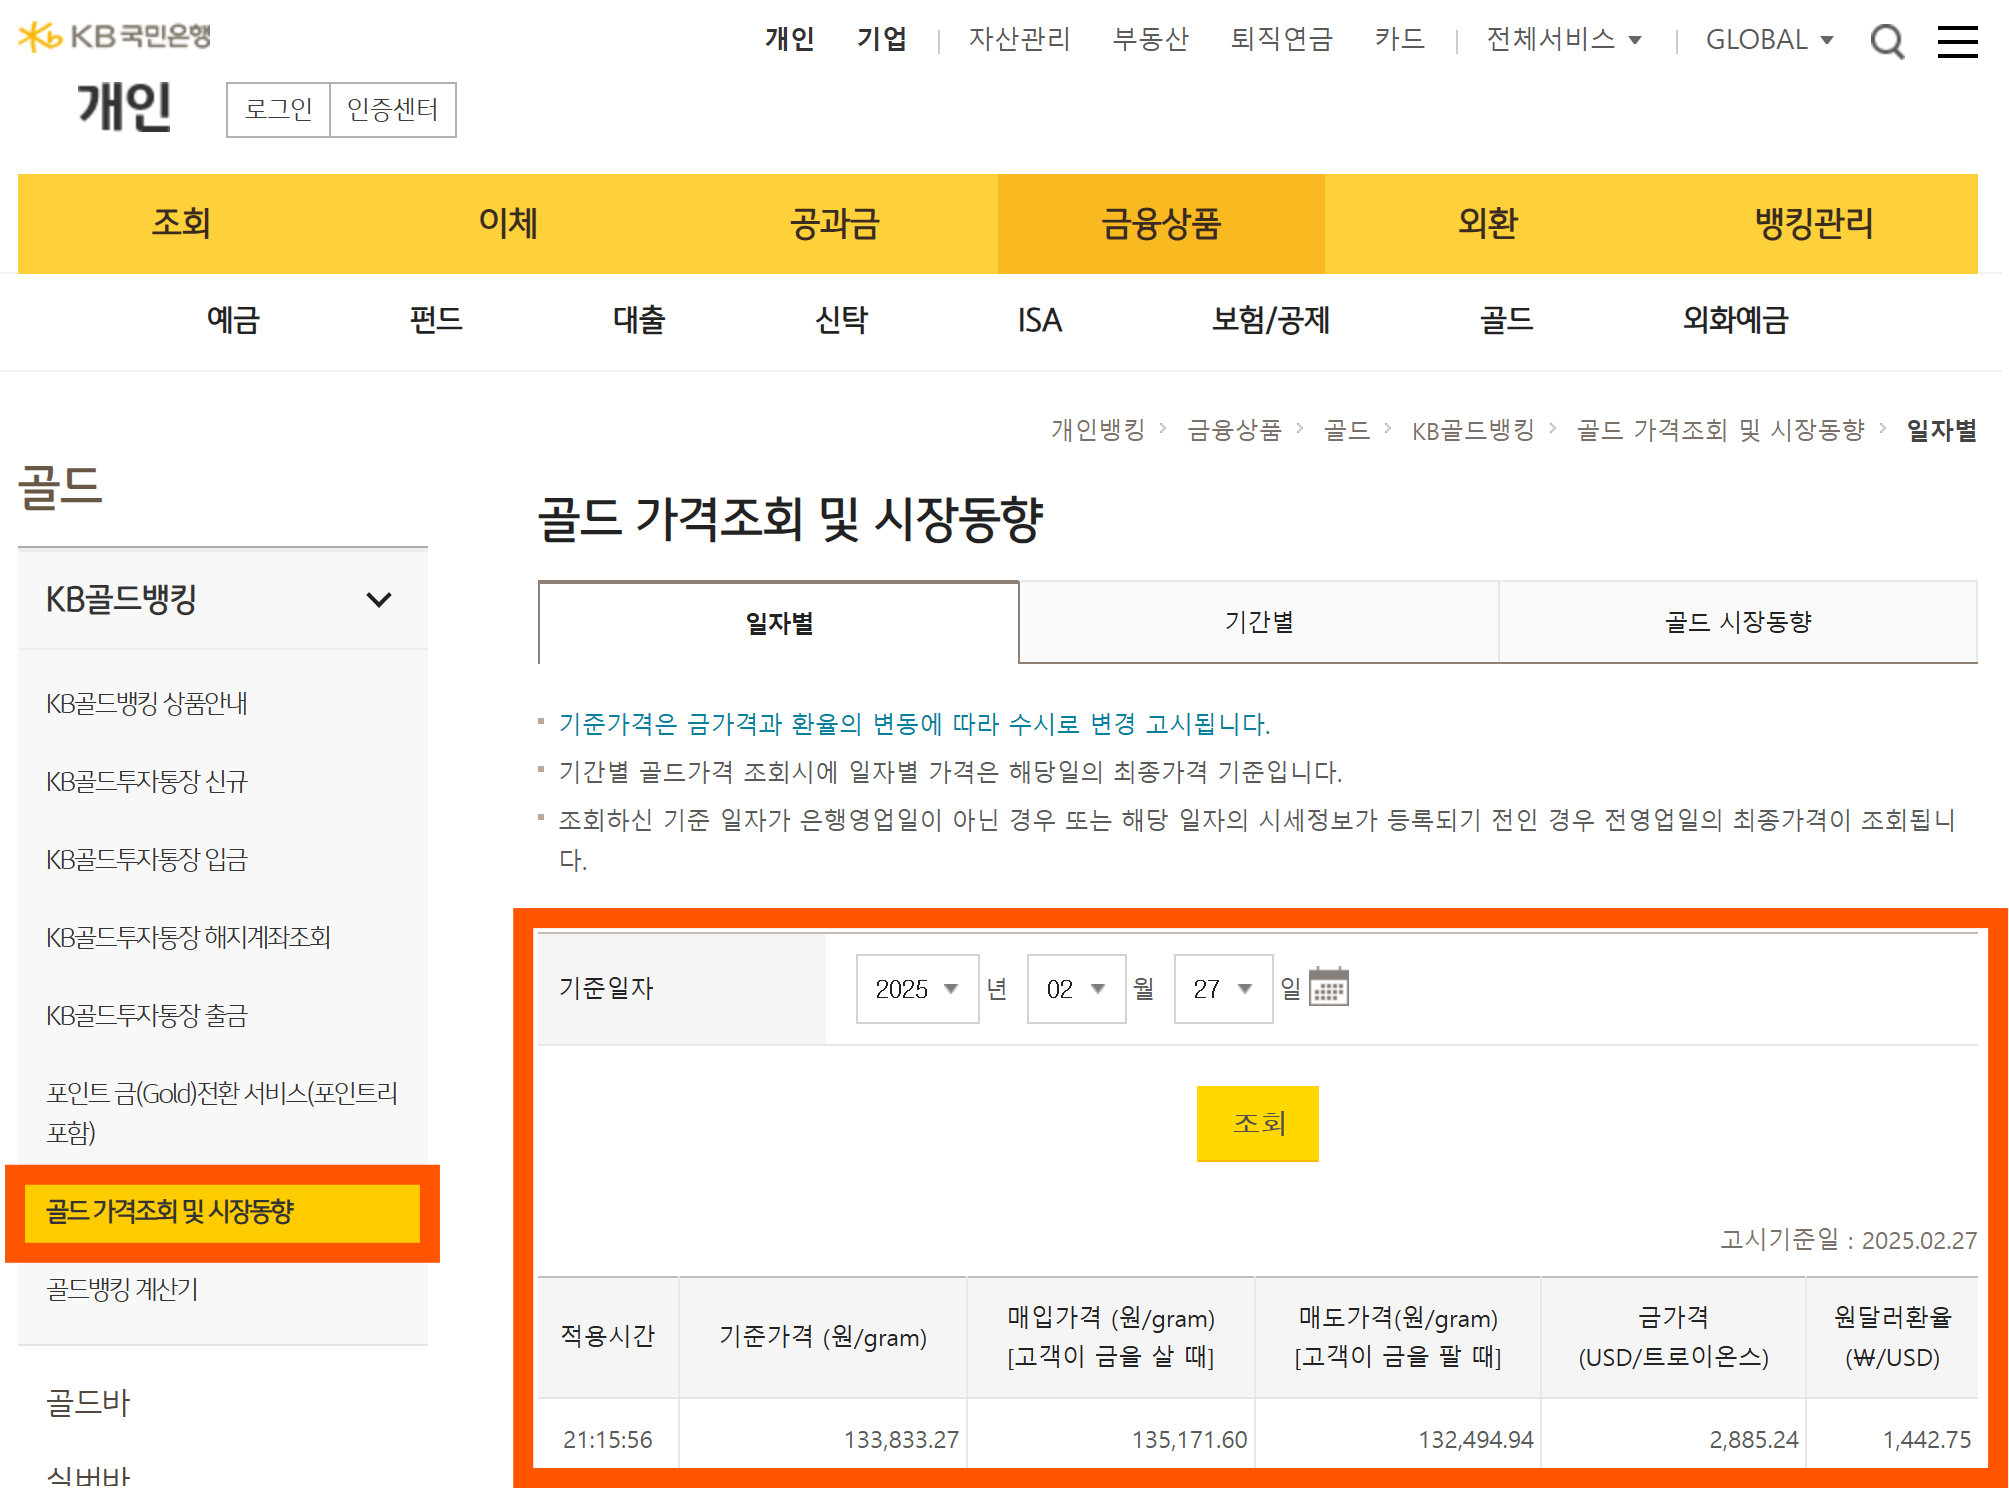Open the month 02 dropdown
This screenshot has height=1488, width=2009.
(x=1075, y=989)
